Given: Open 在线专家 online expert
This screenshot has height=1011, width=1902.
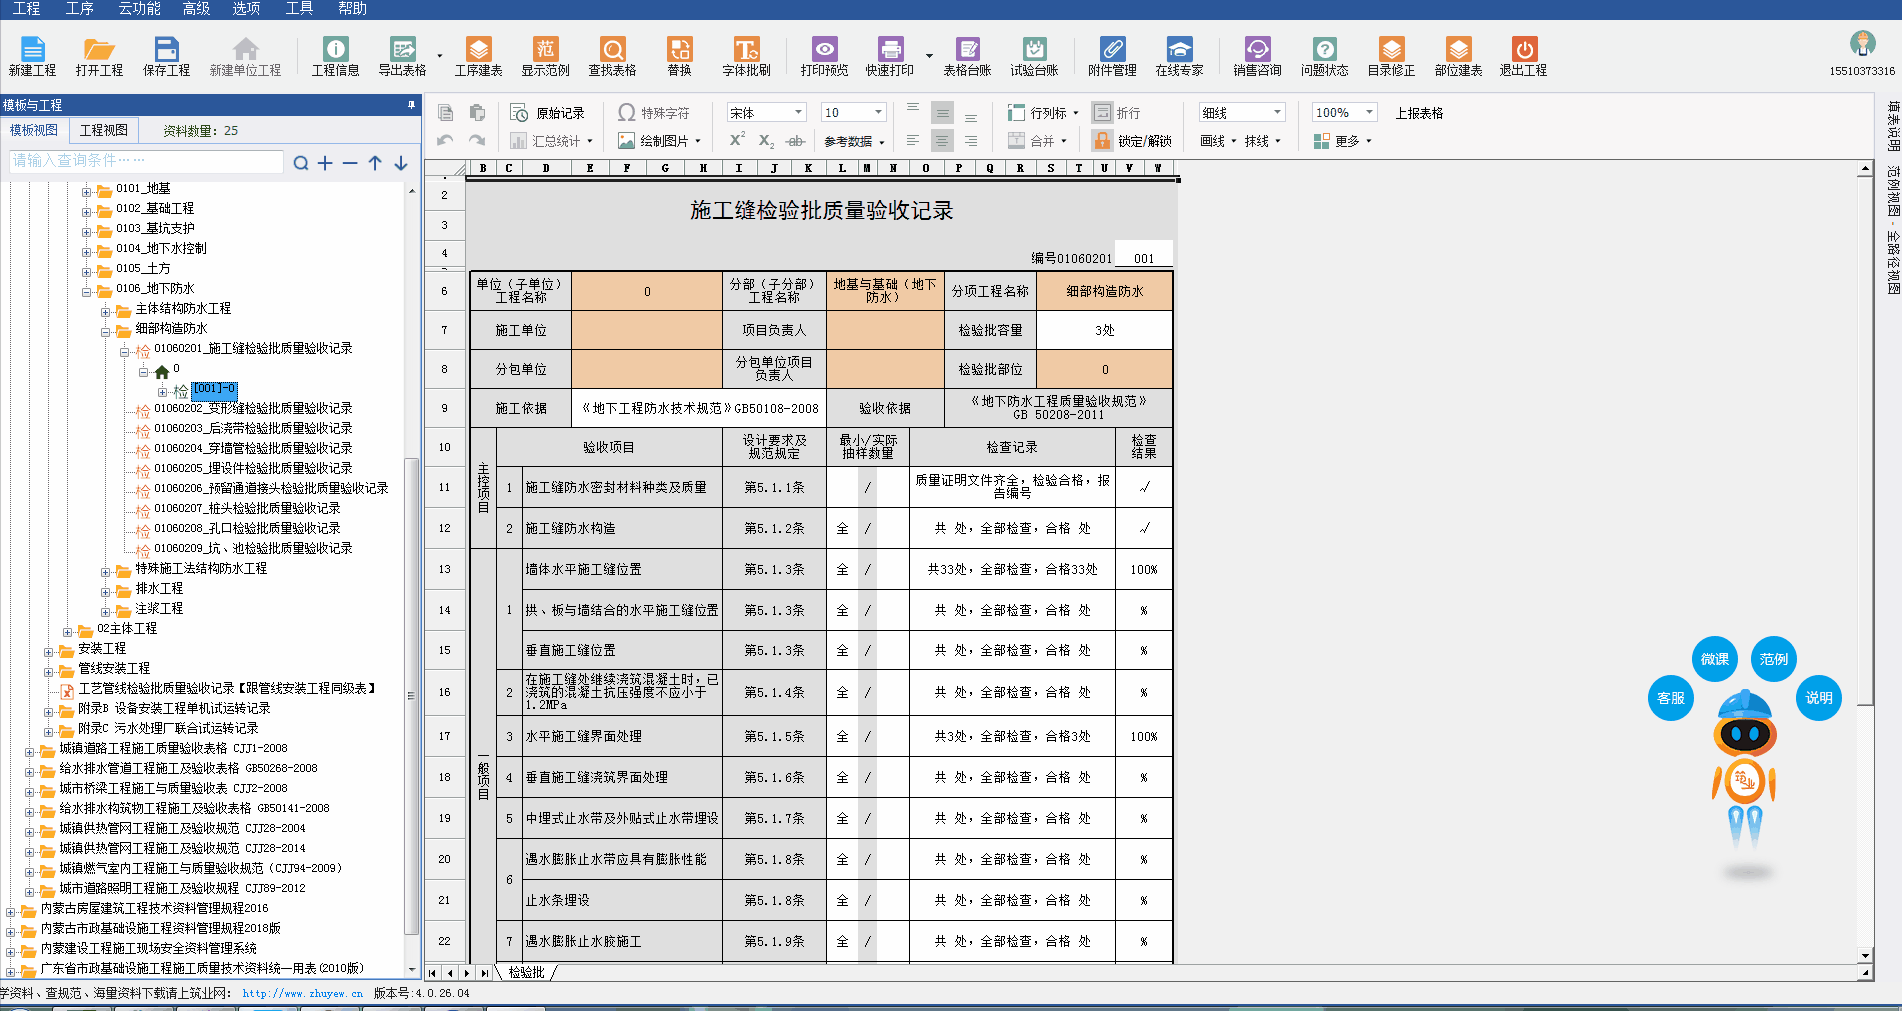Looking at the screenshot, I should point(1179,56).
